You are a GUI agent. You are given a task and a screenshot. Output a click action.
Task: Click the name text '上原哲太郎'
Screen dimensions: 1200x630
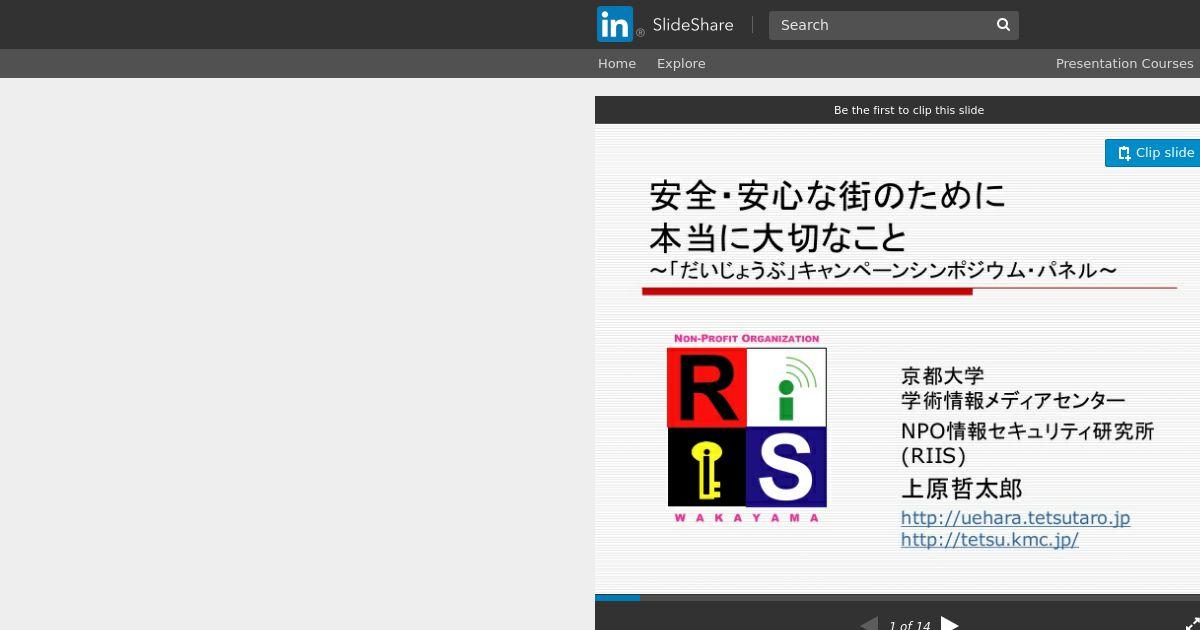(961, 489)
